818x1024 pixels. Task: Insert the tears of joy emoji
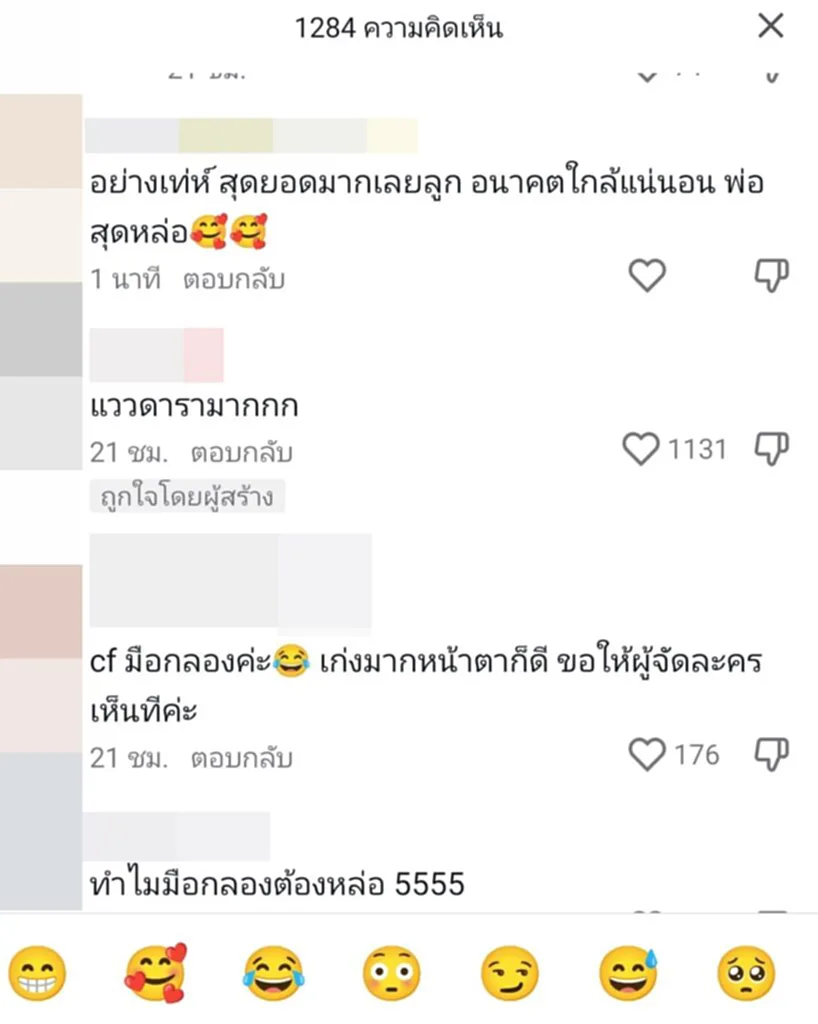pyautogui.click(x=274, y=973)
